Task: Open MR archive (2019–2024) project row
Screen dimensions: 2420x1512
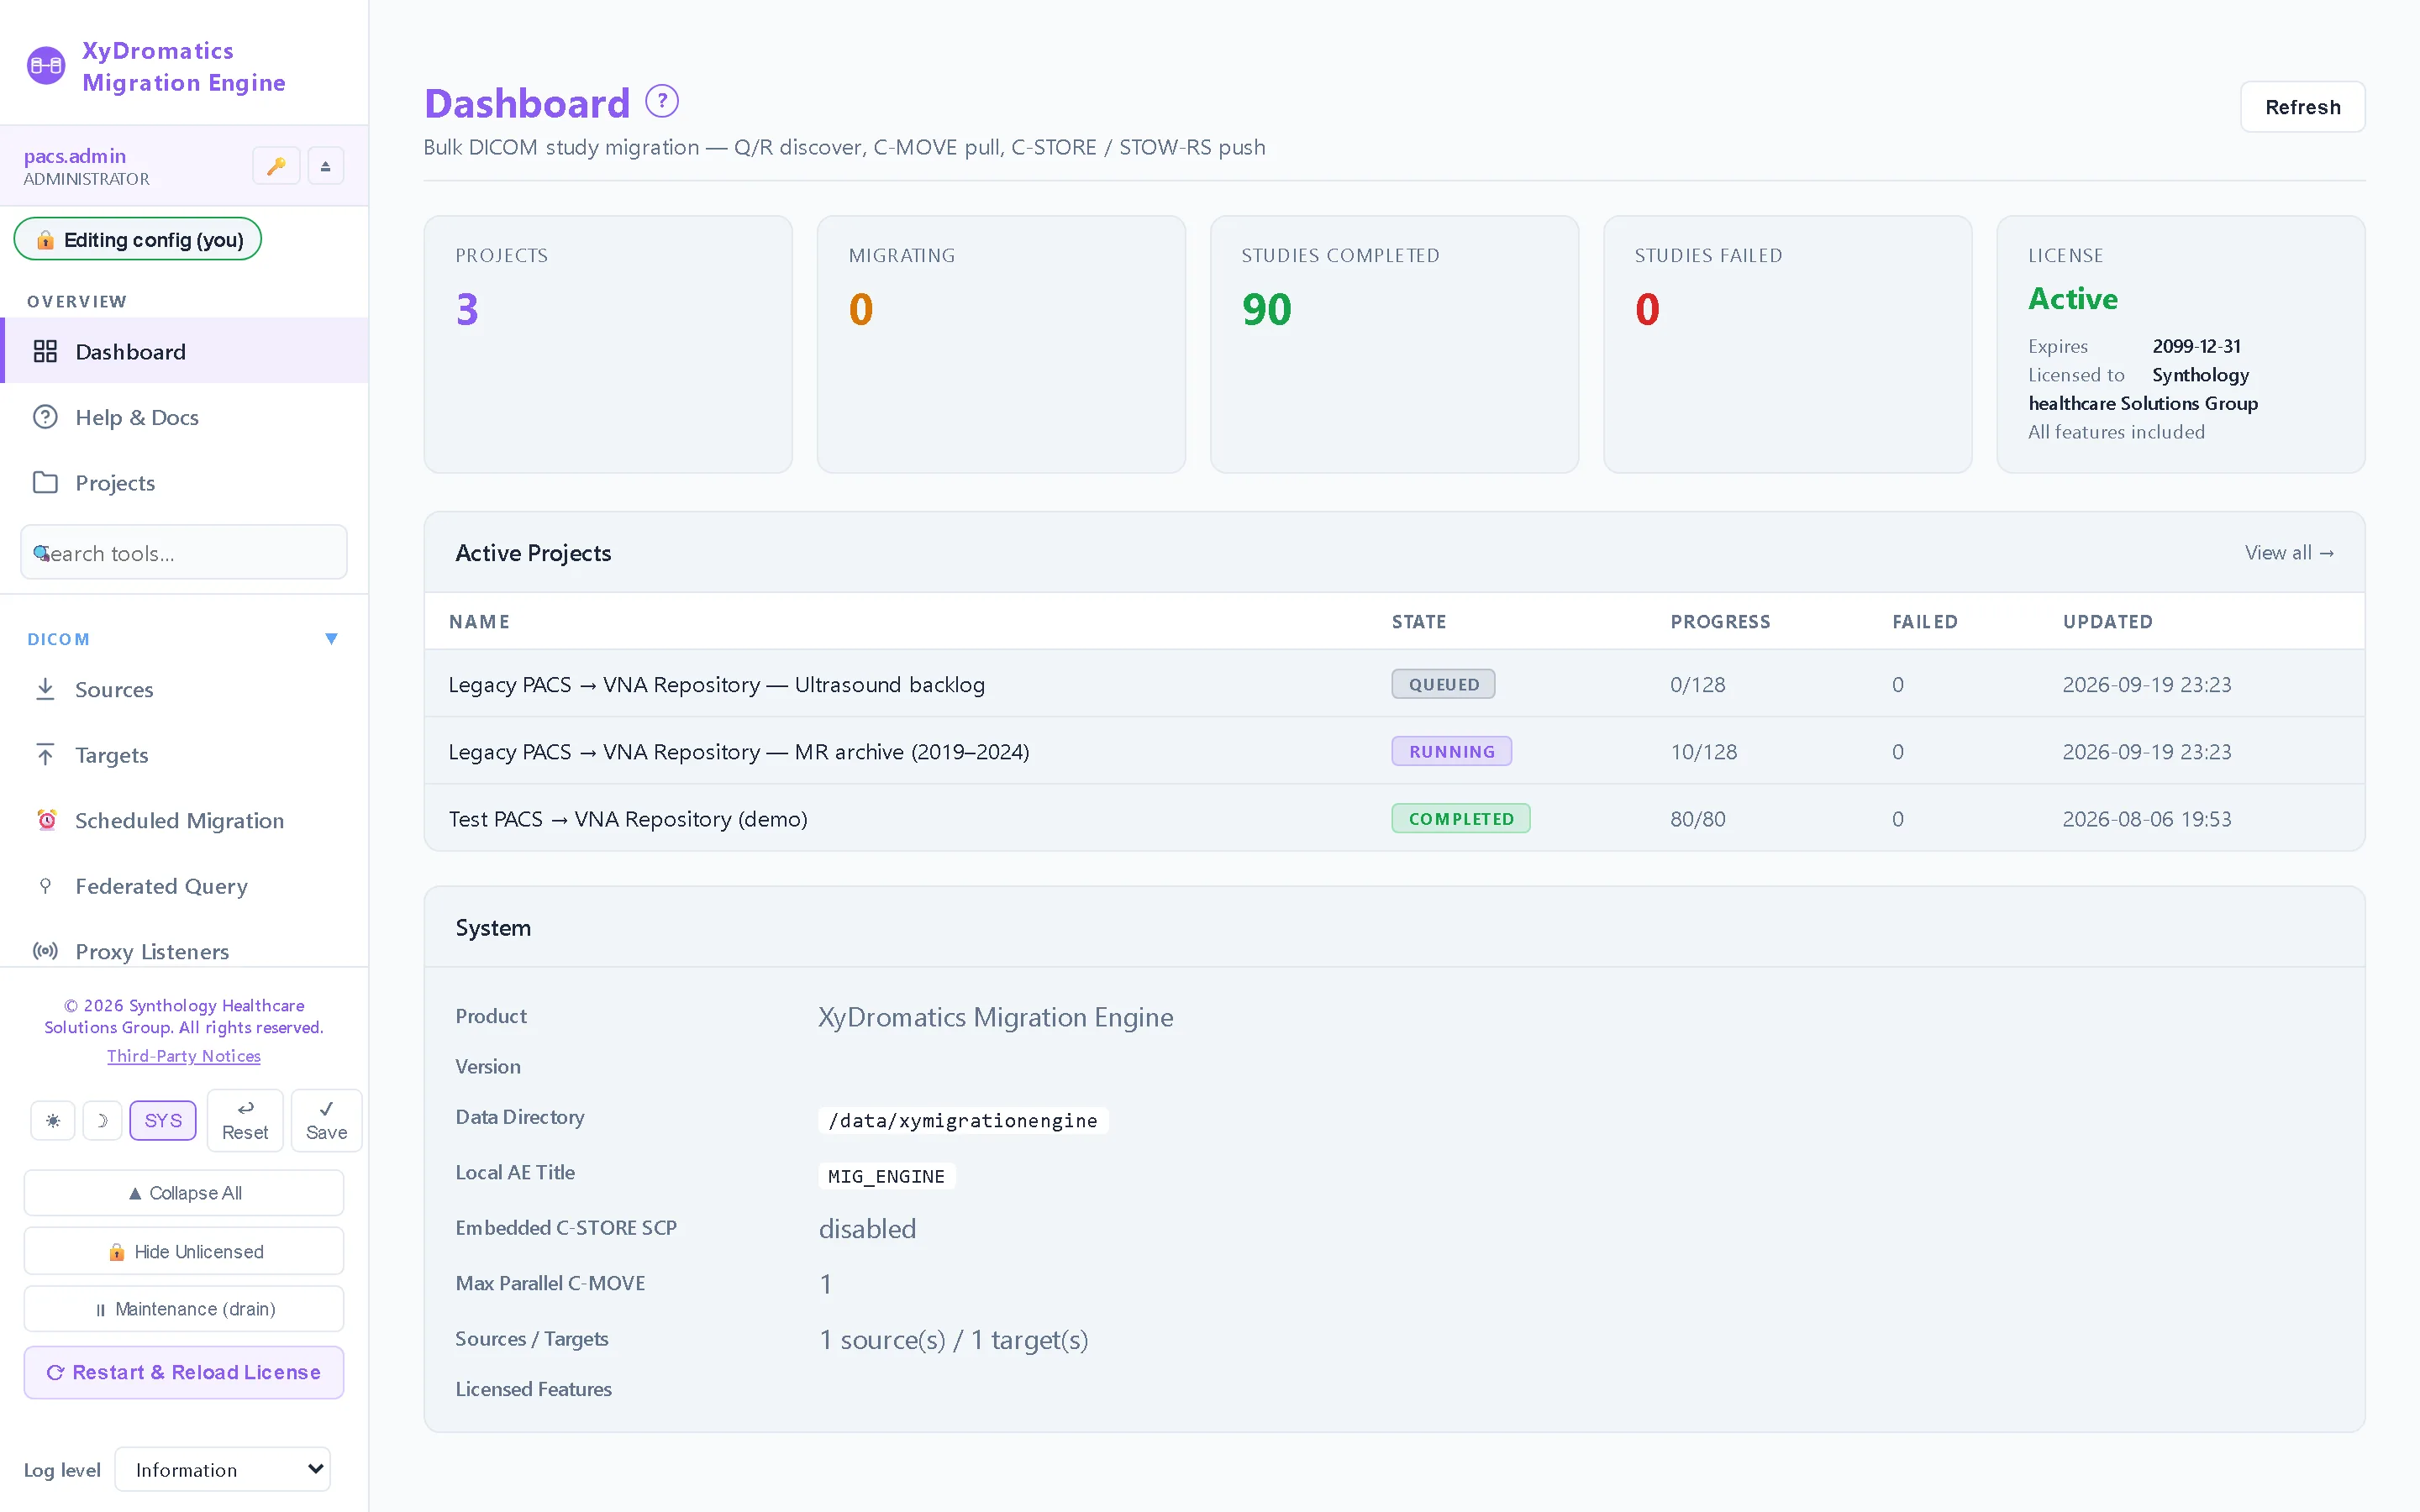Action: coord(1394,751)
